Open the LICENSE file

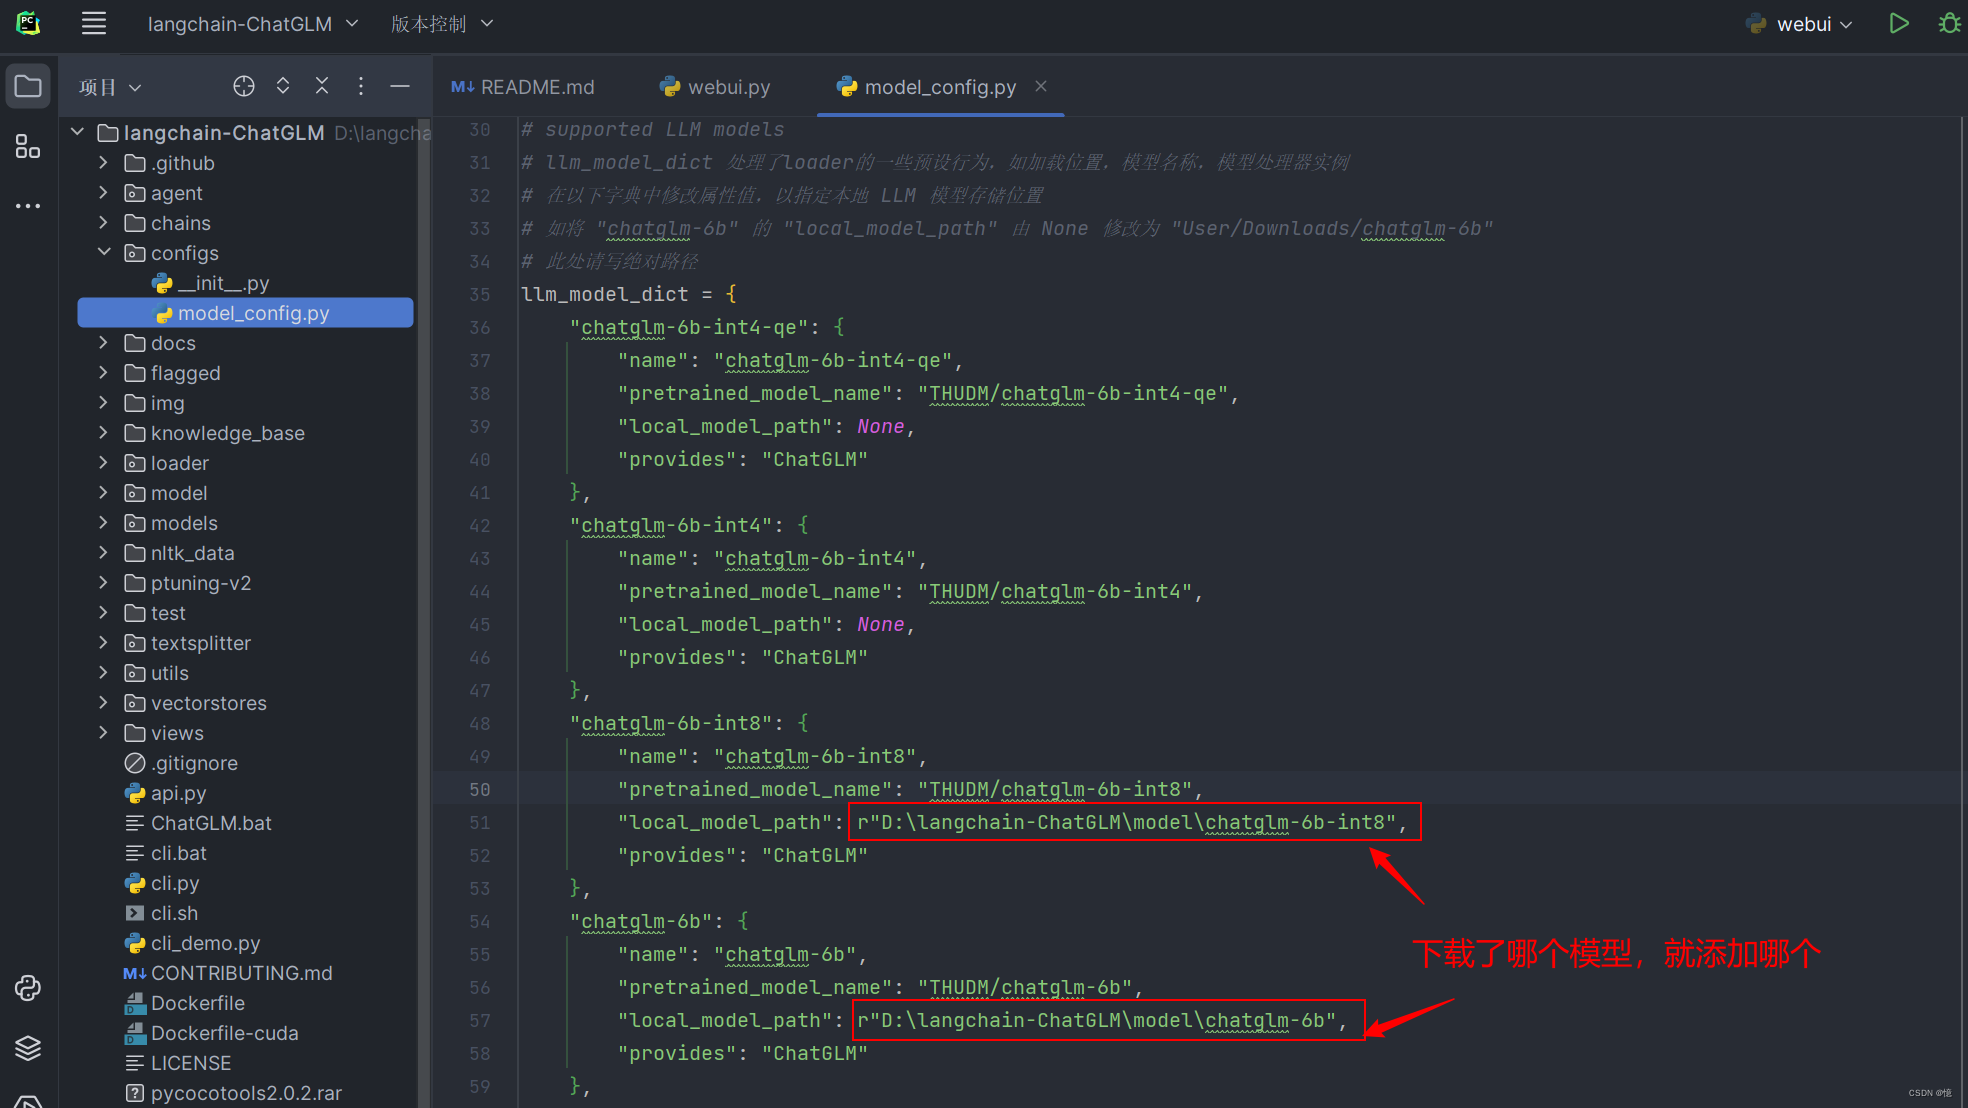point(179,1063)
